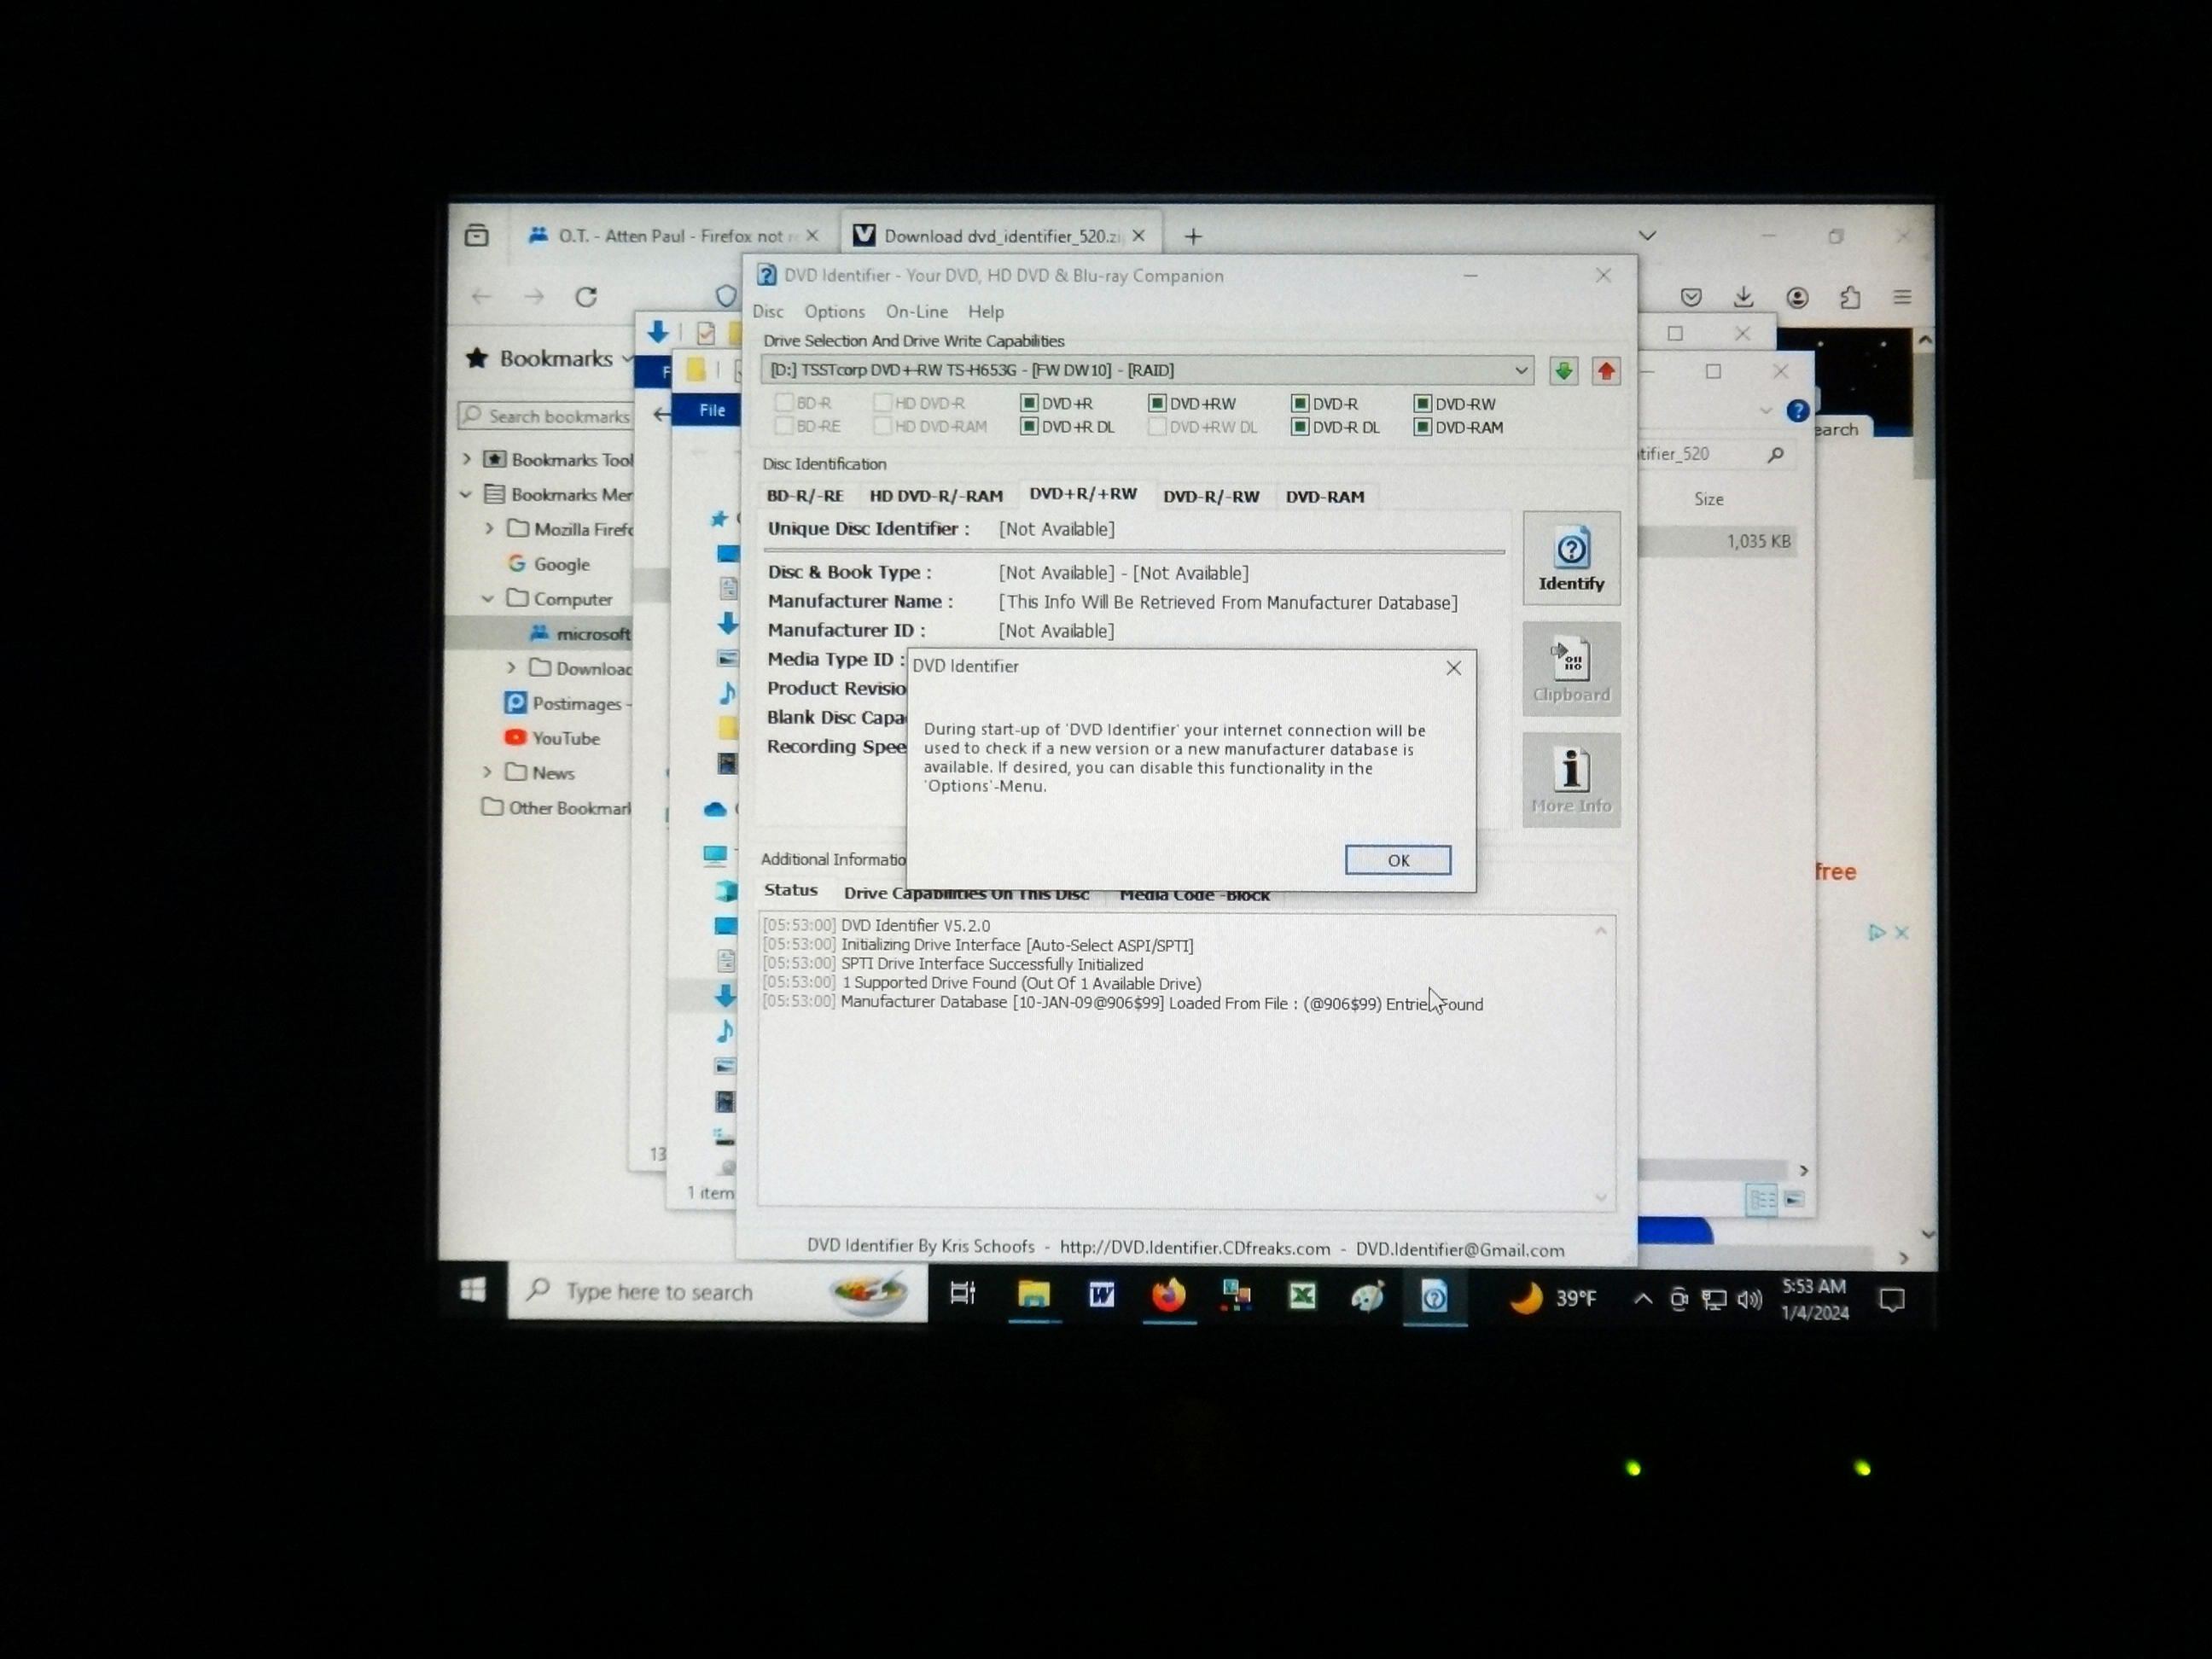Click the Task View taskbar icon
2212x1659 pixels.
962,1293
